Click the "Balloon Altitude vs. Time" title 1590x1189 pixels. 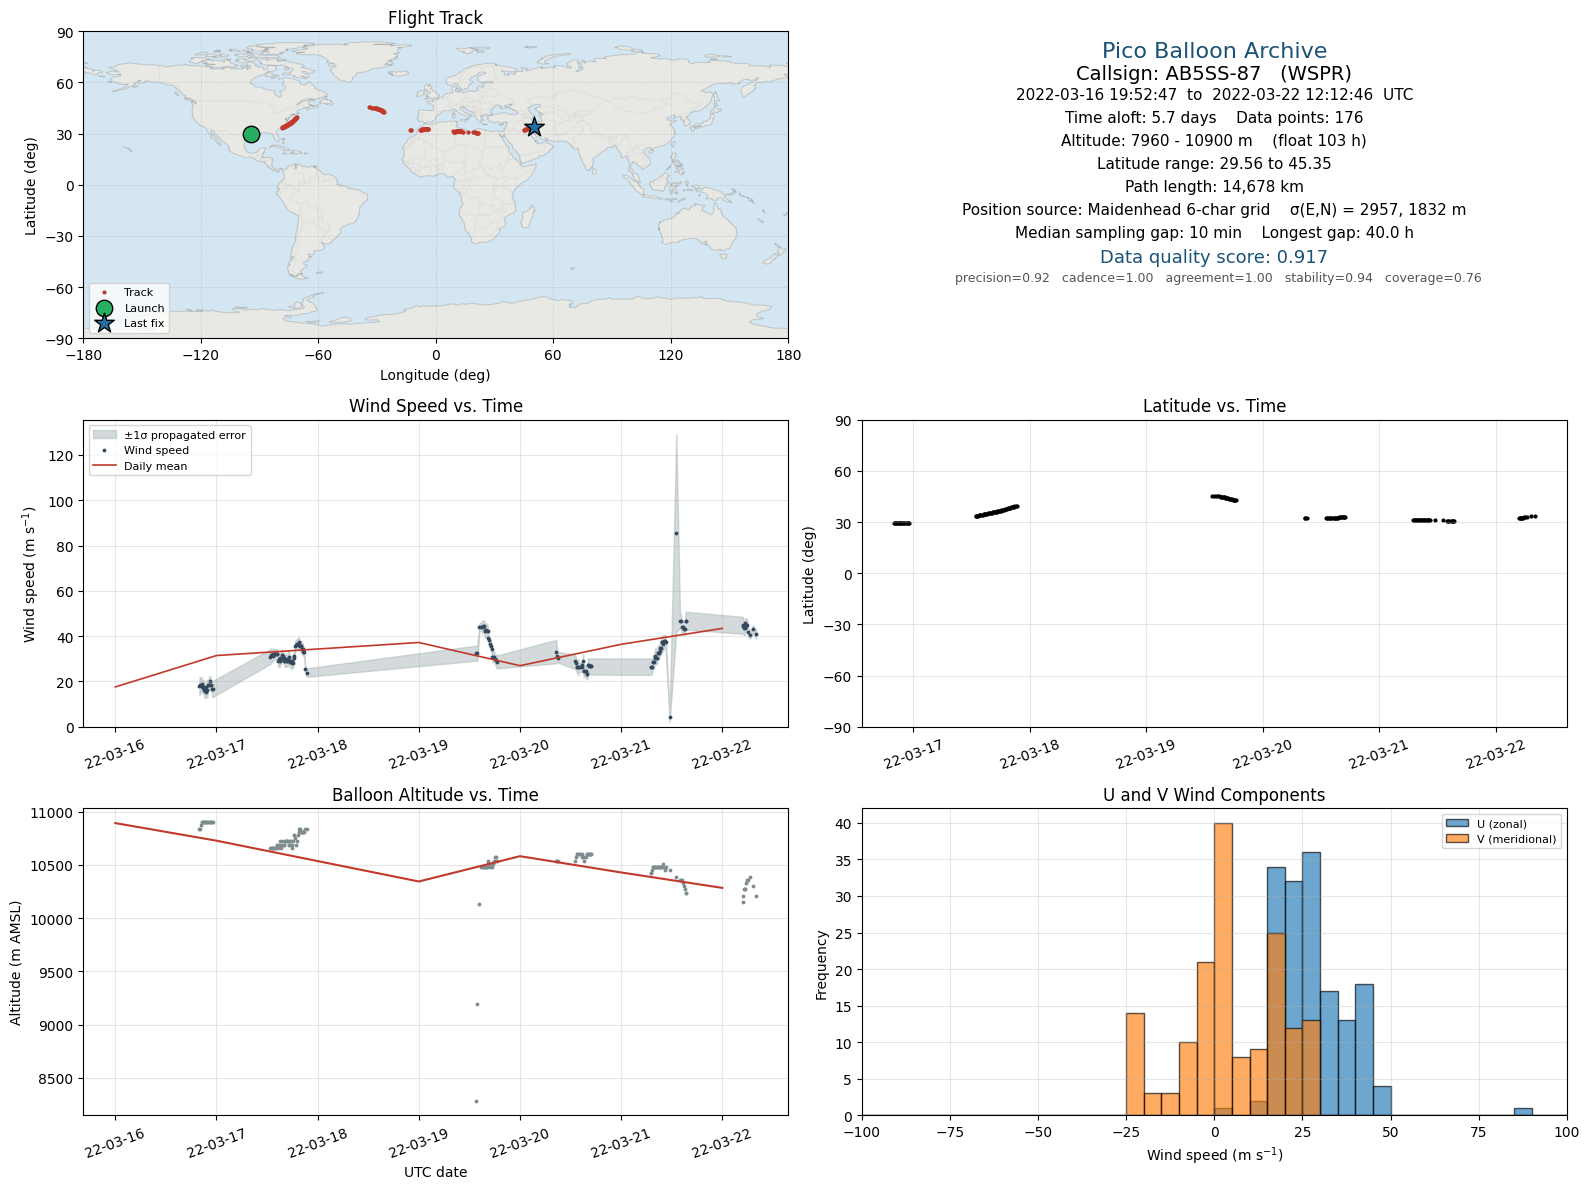tap(435, 795)
